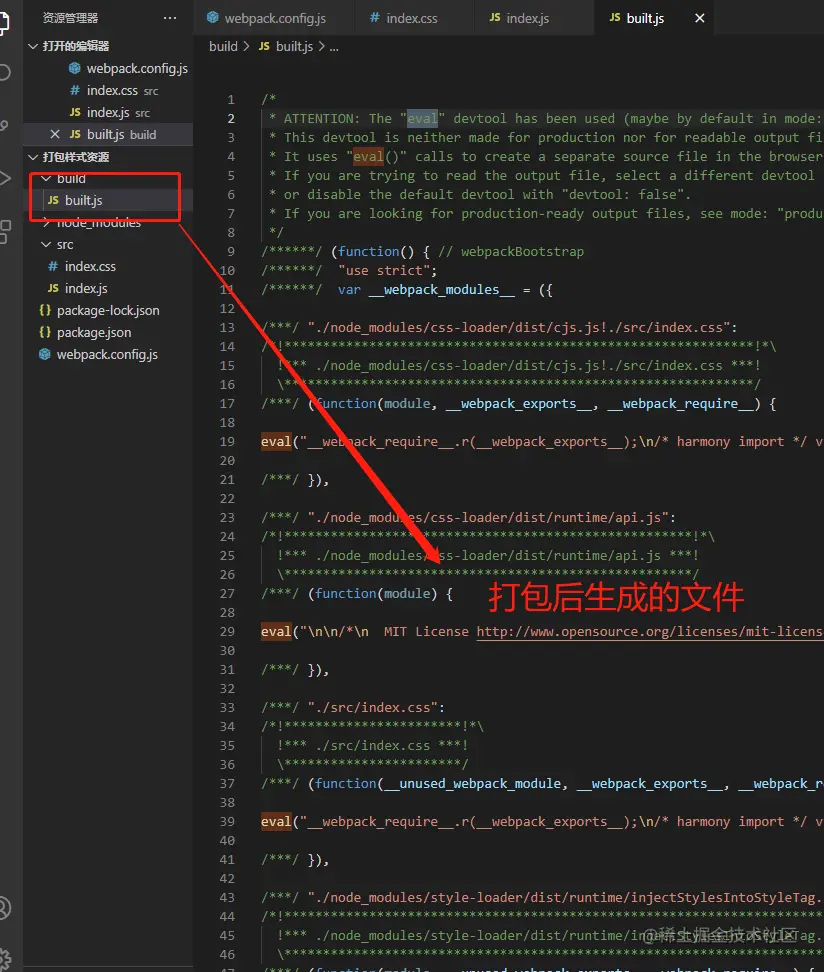This screenshot has width=824, height=972.
Task: Open the Explorer activity bar icon
Action: click(x=4, y=22)
